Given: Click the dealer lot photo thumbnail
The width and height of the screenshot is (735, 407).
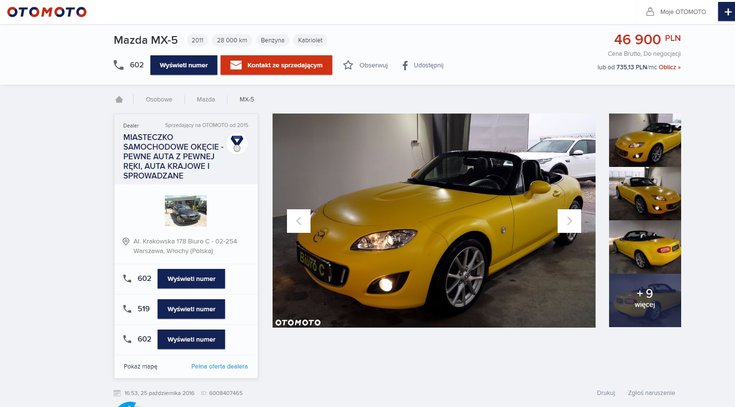Looking at the screenshot, I should tap(186, 211).
